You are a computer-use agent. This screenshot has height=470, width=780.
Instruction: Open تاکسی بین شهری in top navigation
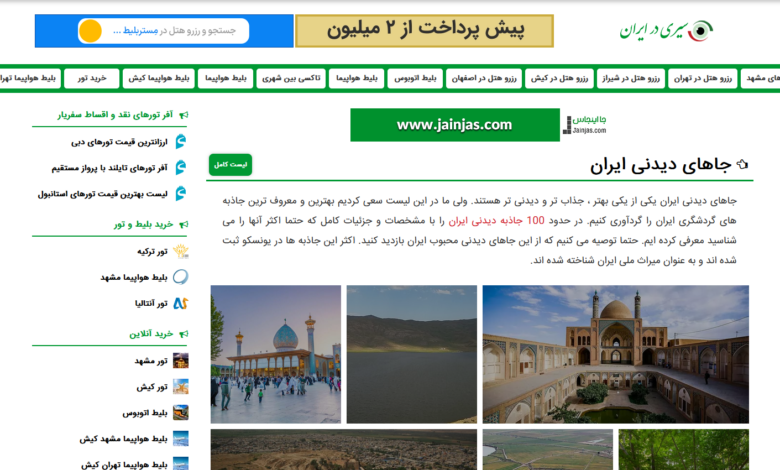(x=291, y=78)
